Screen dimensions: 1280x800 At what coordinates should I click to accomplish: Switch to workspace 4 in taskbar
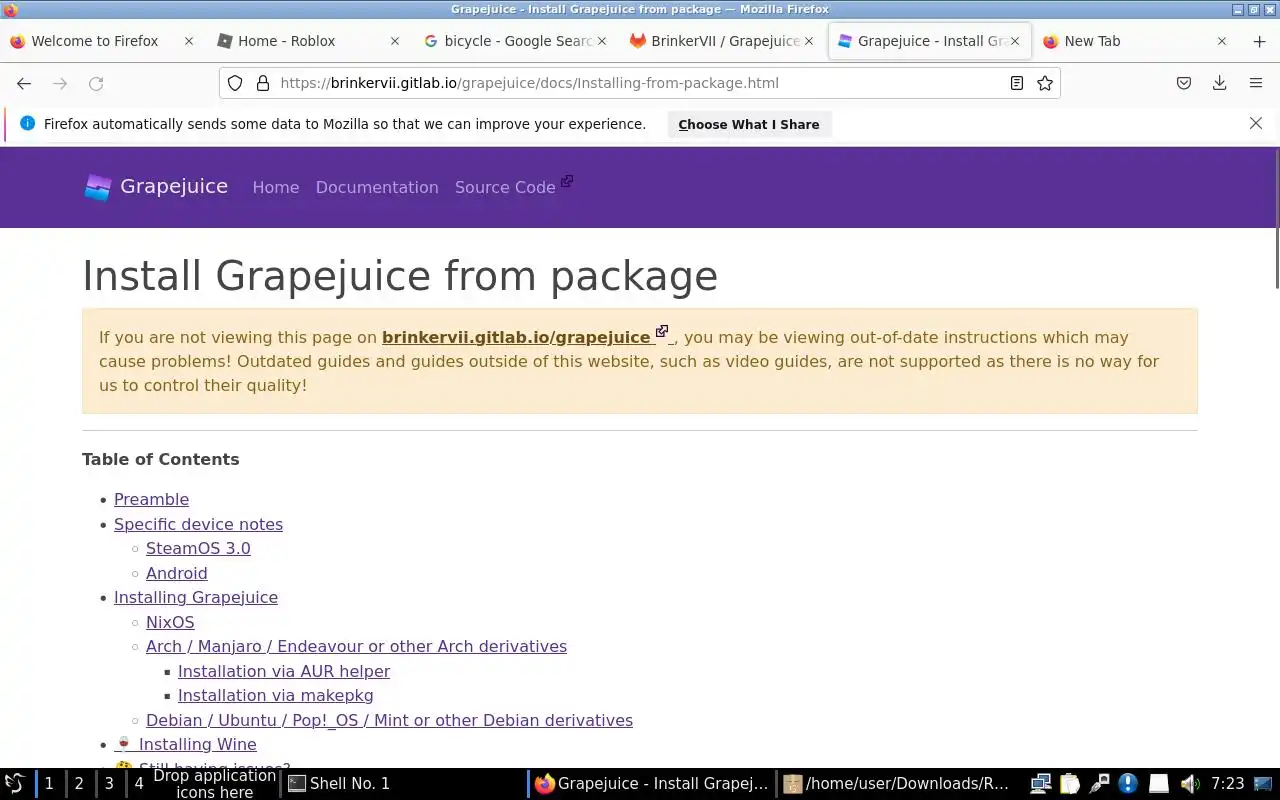coord(139,783)
